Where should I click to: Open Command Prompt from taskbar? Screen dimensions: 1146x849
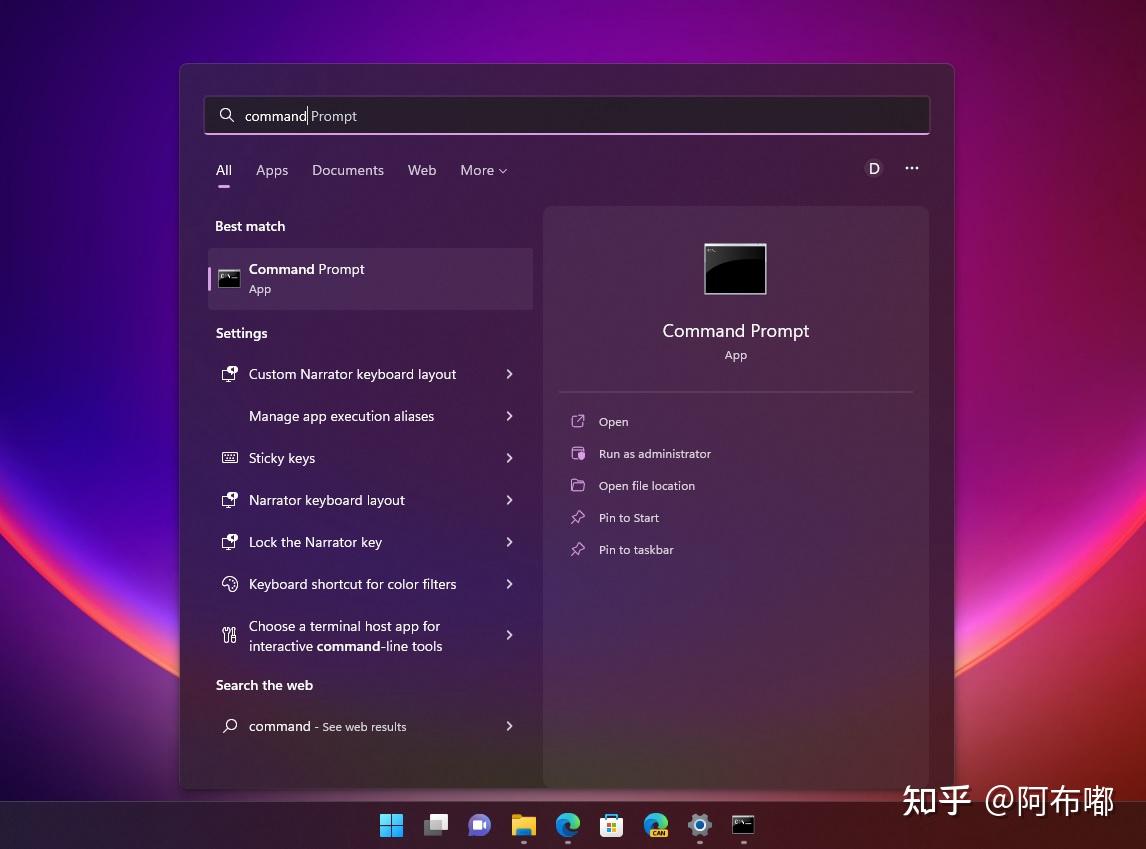point(743,825)
